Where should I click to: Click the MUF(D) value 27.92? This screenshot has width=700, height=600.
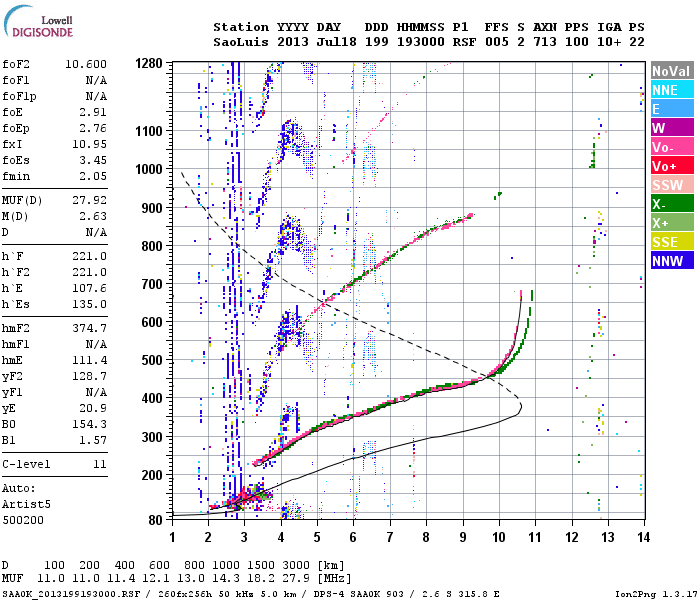tap(89, 200)
